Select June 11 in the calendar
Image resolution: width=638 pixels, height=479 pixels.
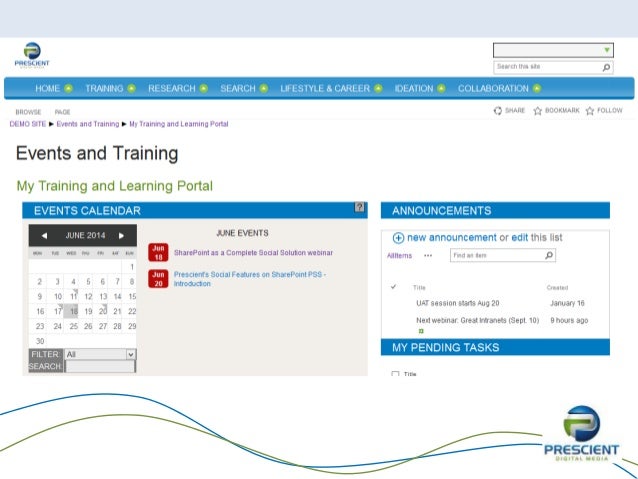point(73,296)
